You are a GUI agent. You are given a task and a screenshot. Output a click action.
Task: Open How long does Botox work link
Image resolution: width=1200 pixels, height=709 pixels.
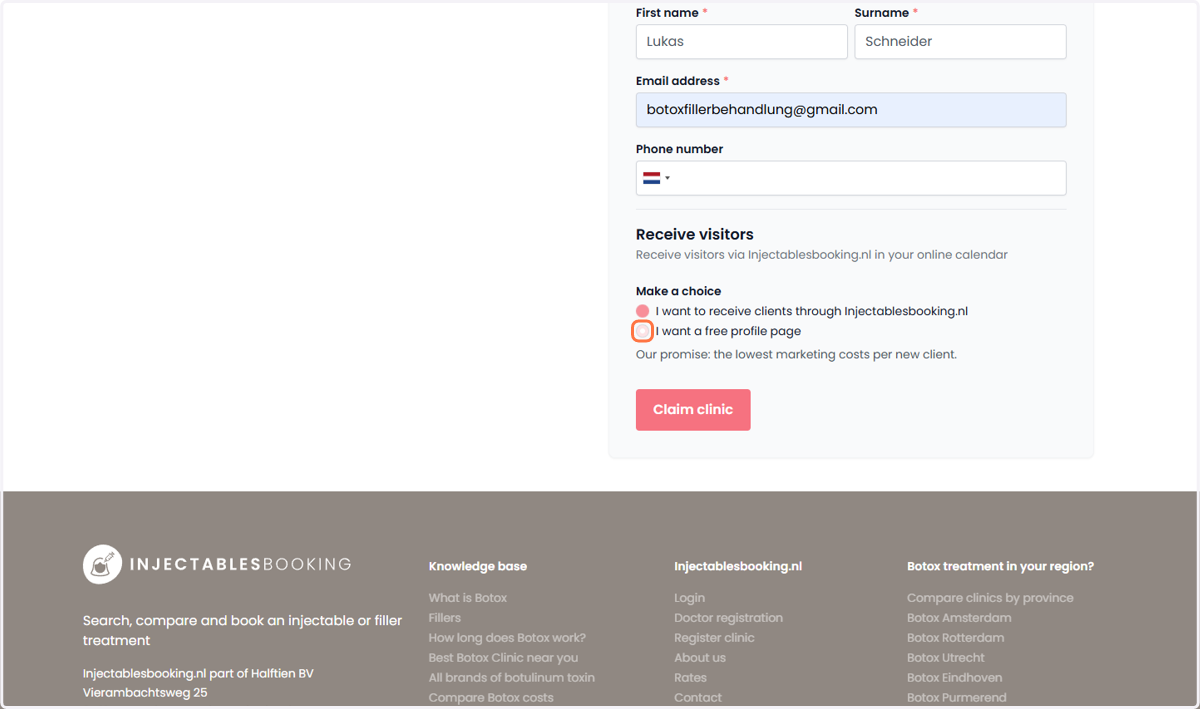point(507,638)
